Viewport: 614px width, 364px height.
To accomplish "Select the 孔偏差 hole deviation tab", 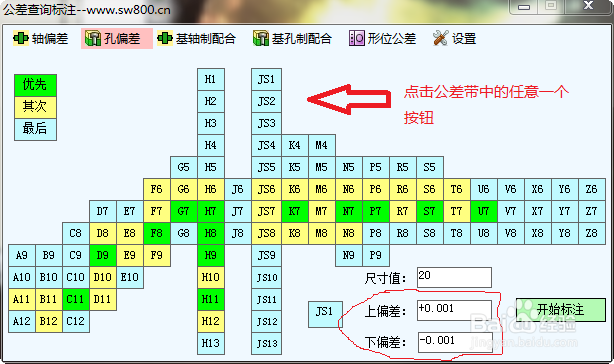I will point(117,39).
